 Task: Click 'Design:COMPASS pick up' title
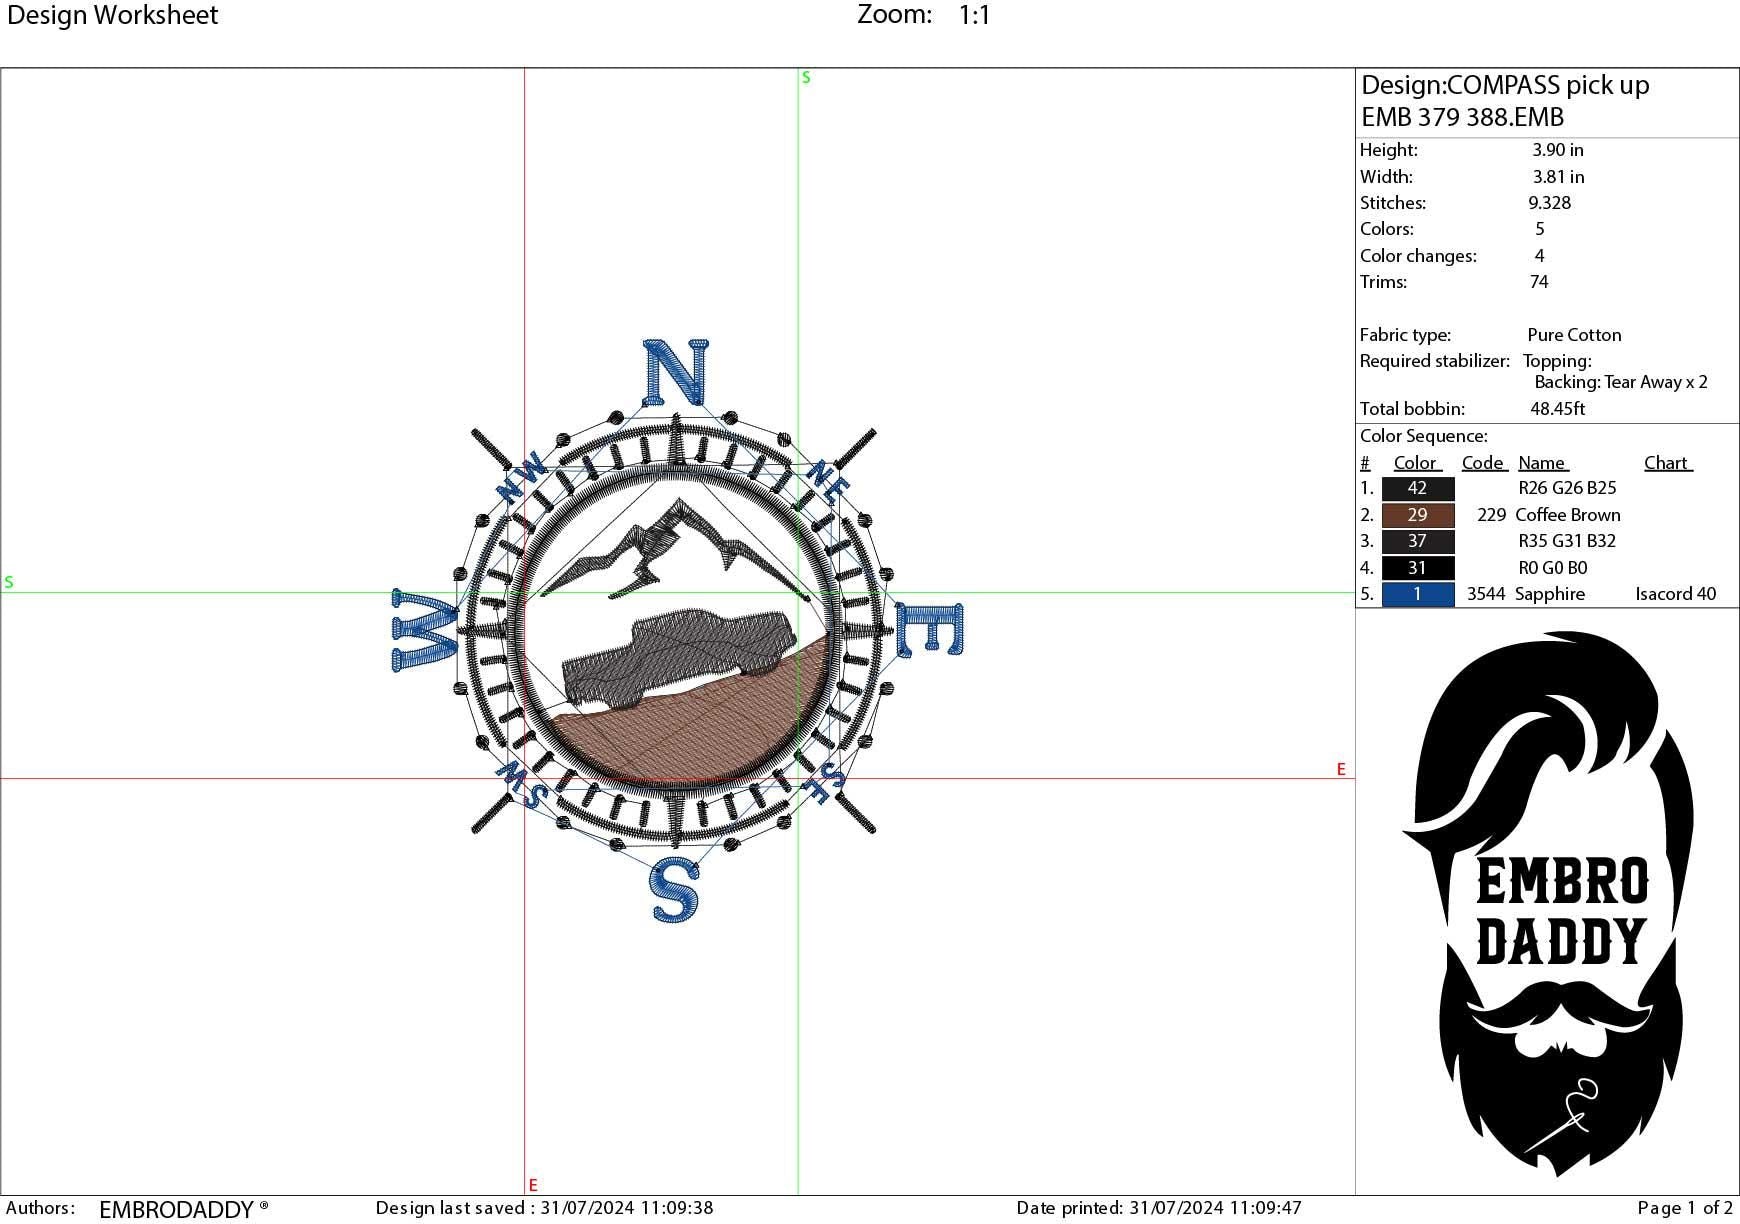point(1505,85)
